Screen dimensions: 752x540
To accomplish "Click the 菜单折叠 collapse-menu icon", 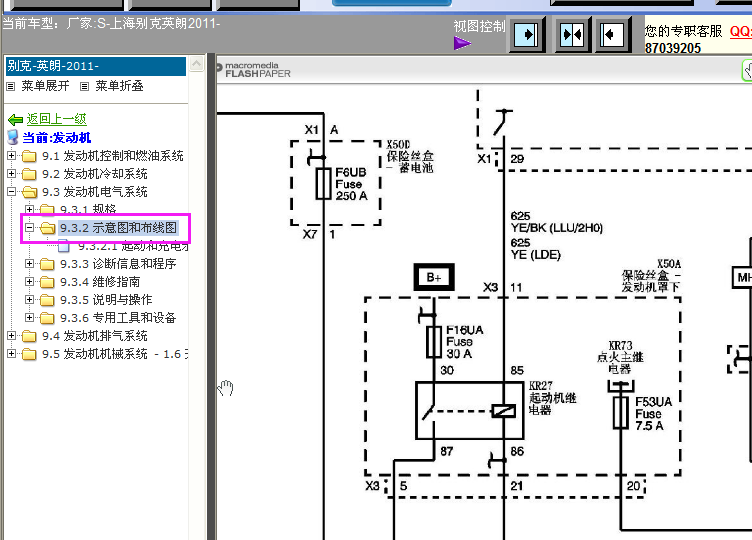I will [84, 87].
